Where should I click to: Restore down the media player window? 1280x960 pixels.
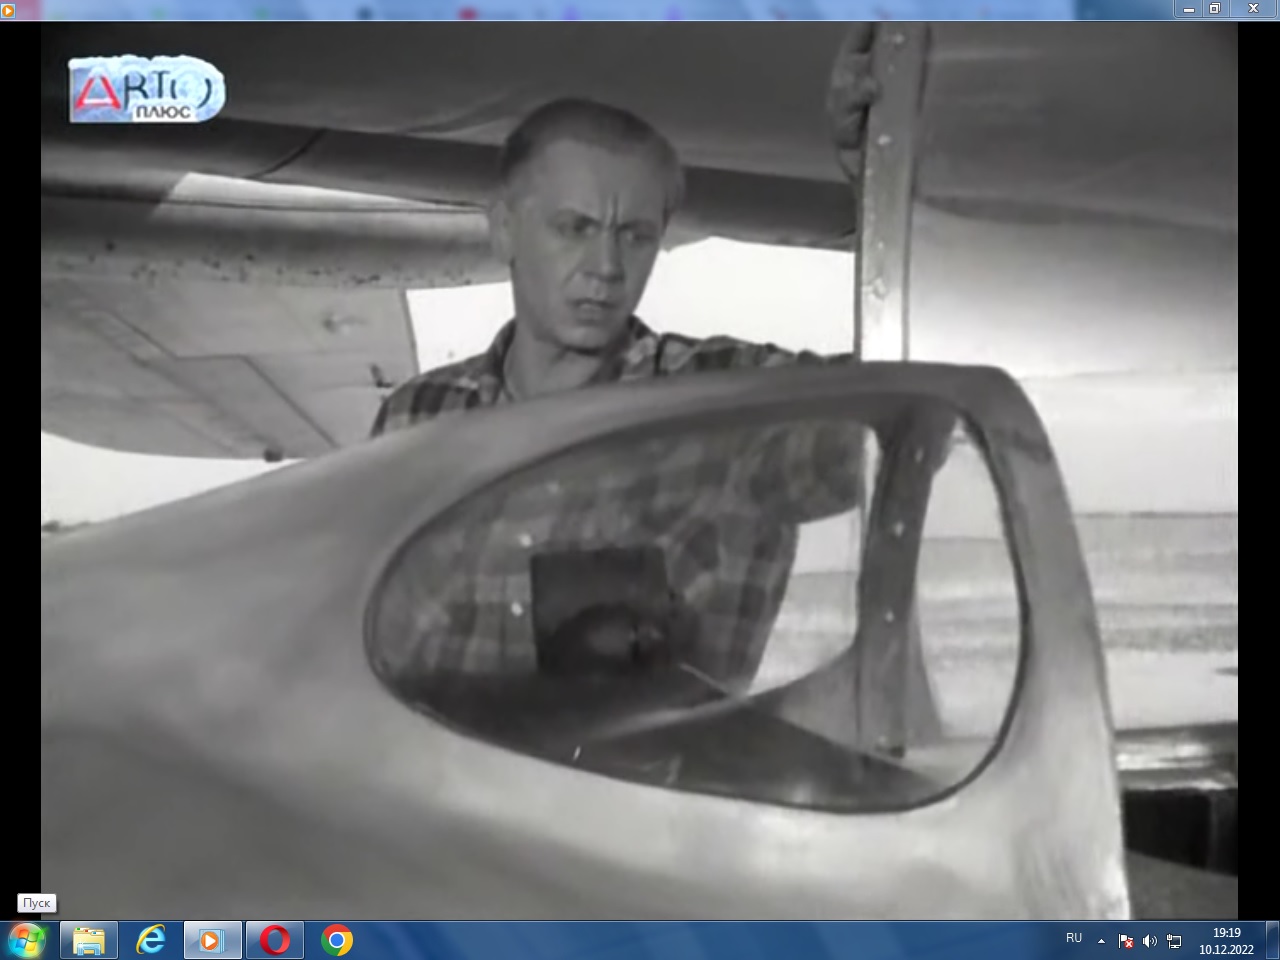point(1215,8)
